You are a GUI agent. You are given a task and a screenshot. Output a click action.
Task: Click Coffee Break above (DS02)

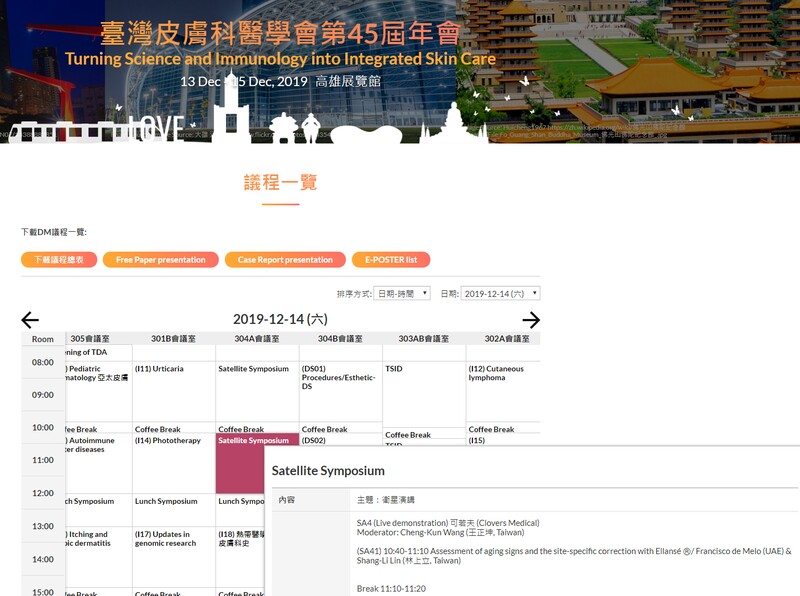(x=341, y=429)
